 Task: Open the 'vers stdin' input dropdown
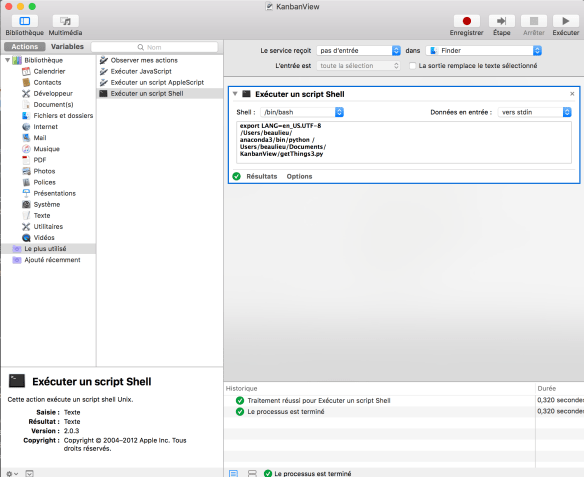534,112
